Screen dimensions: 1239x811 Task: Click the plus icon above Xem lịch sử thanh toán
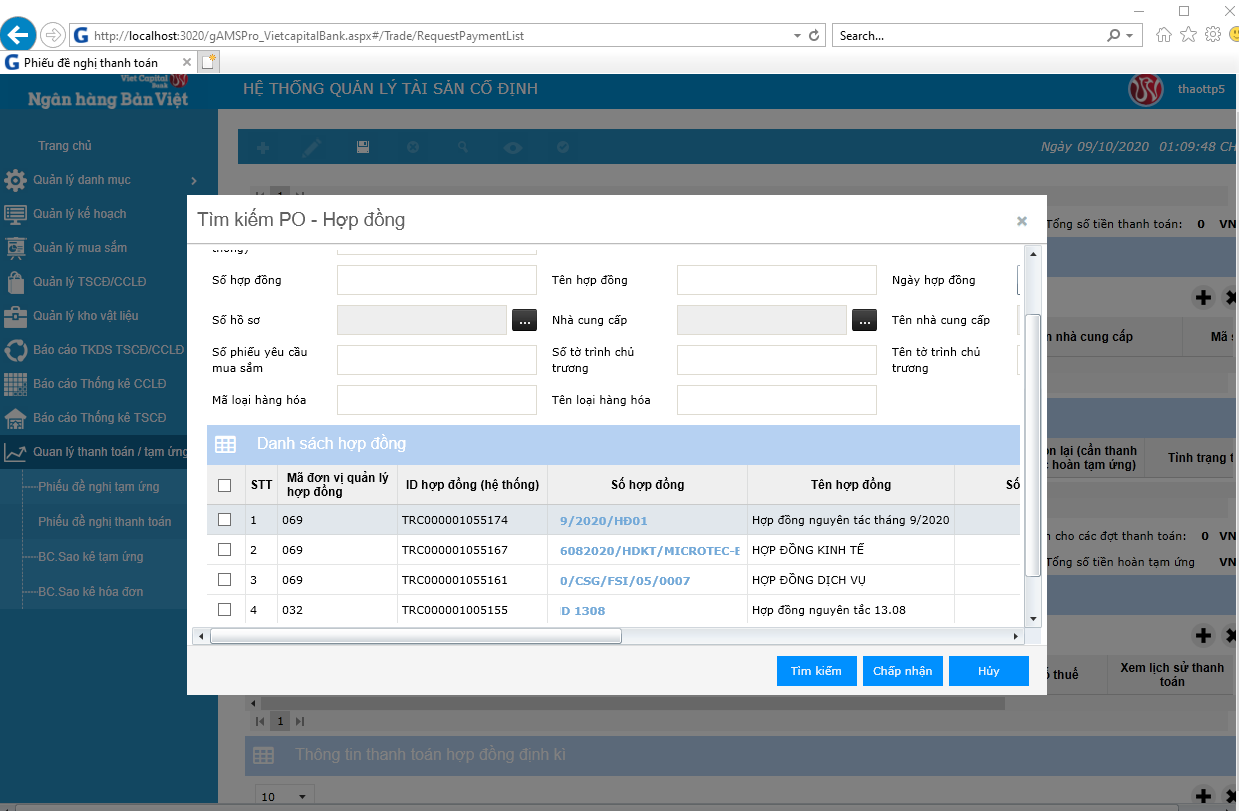pos(1203,635)
